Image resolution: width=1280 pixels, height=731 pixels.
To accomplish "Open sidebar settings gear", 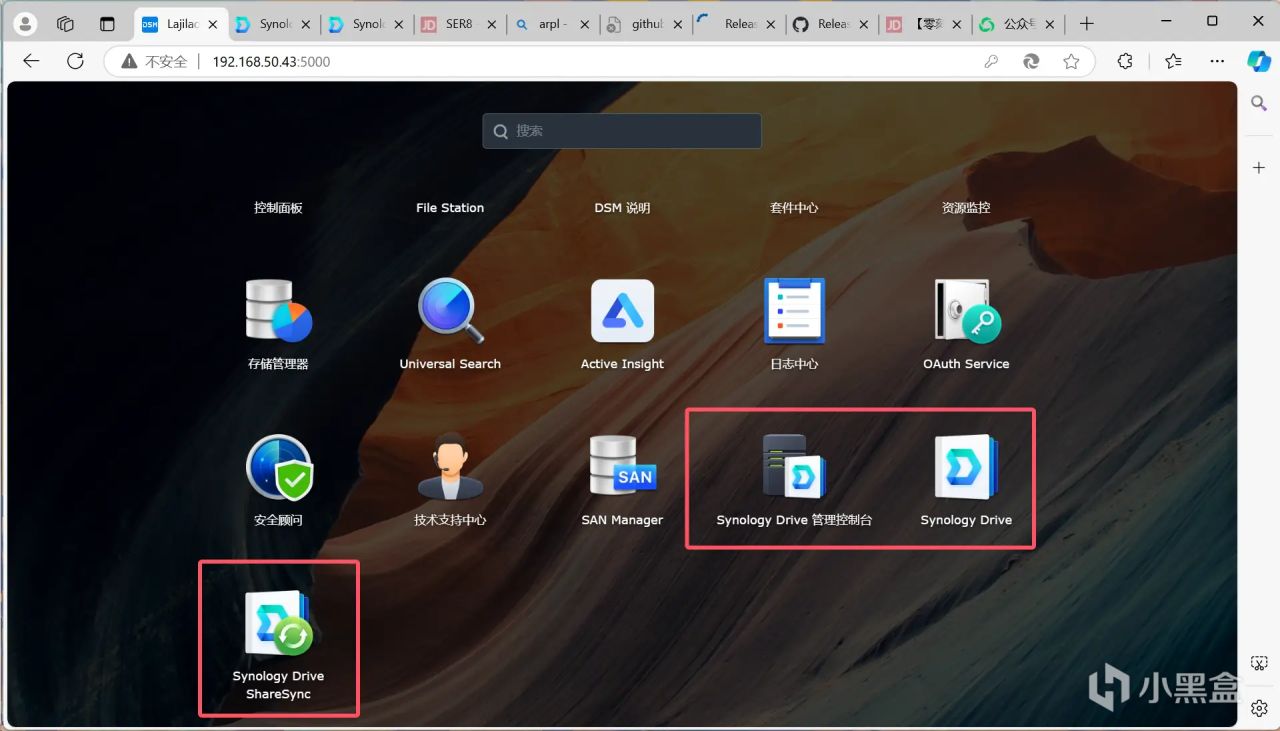I will point(1259,708).
